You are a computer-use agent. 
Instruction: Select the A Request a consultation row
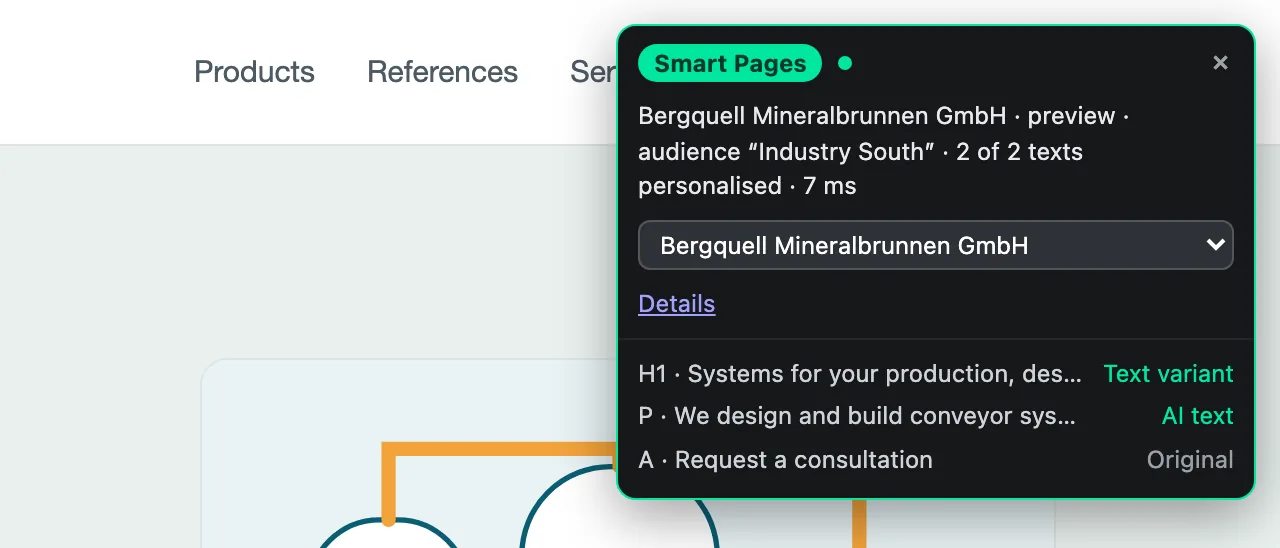click(x=936, y=460)
